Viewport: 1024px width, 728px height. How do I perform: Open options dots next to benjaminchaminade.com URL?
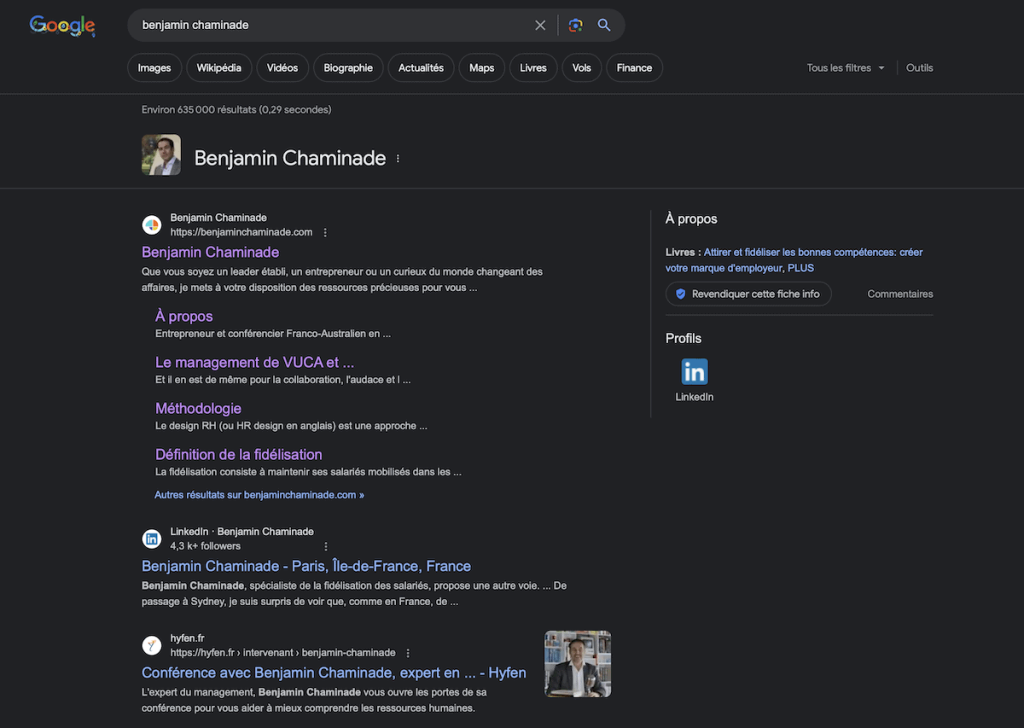(325, 232)
